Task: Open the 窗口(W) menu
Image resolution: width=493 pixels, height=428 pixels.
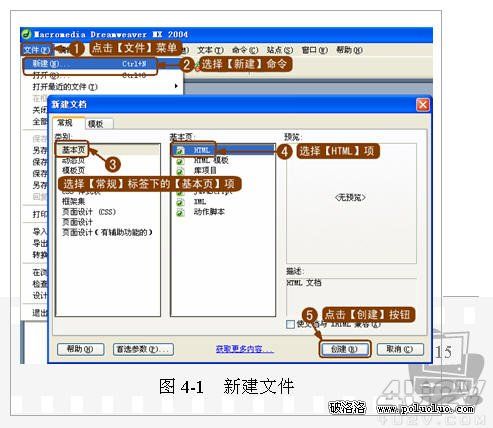Action: [315, 50]
